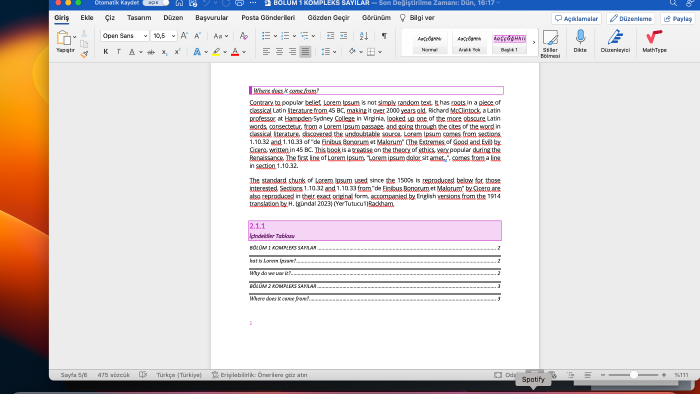The image size is (700, 394).
Task: Open the Change Case Aa dropdown
Action: click(x=221, y=36)
